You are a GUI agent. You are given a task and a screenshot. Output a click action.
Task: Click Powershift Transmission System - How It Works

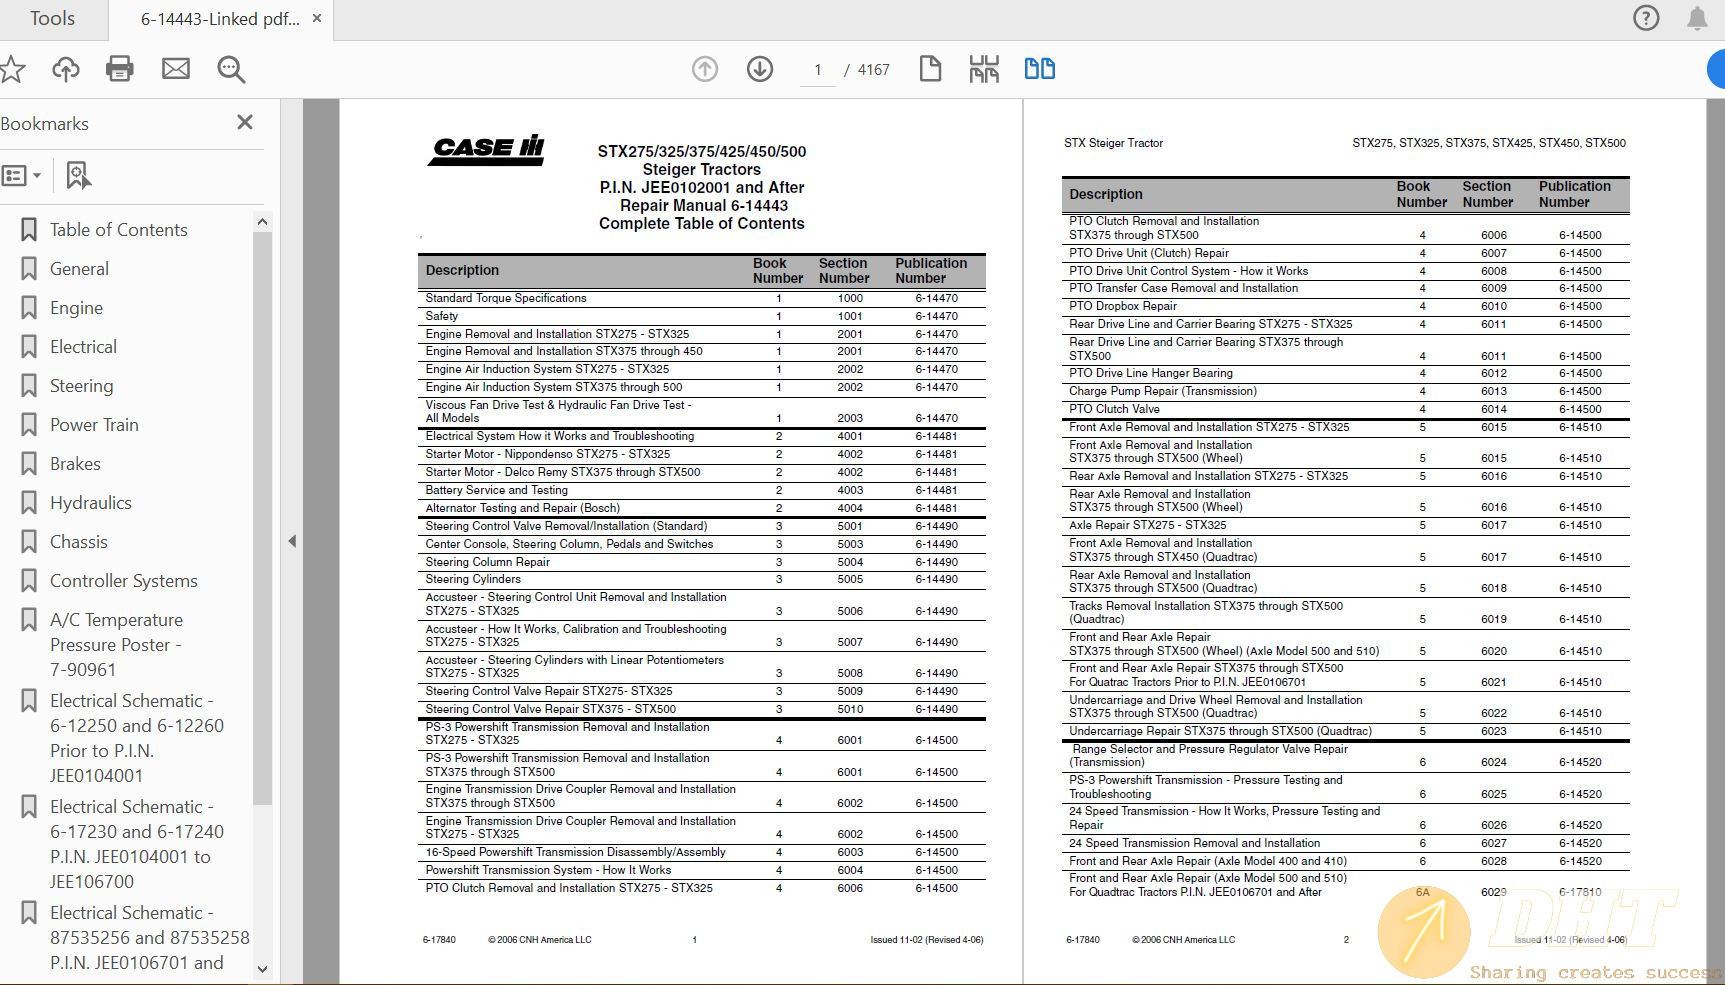548,870
